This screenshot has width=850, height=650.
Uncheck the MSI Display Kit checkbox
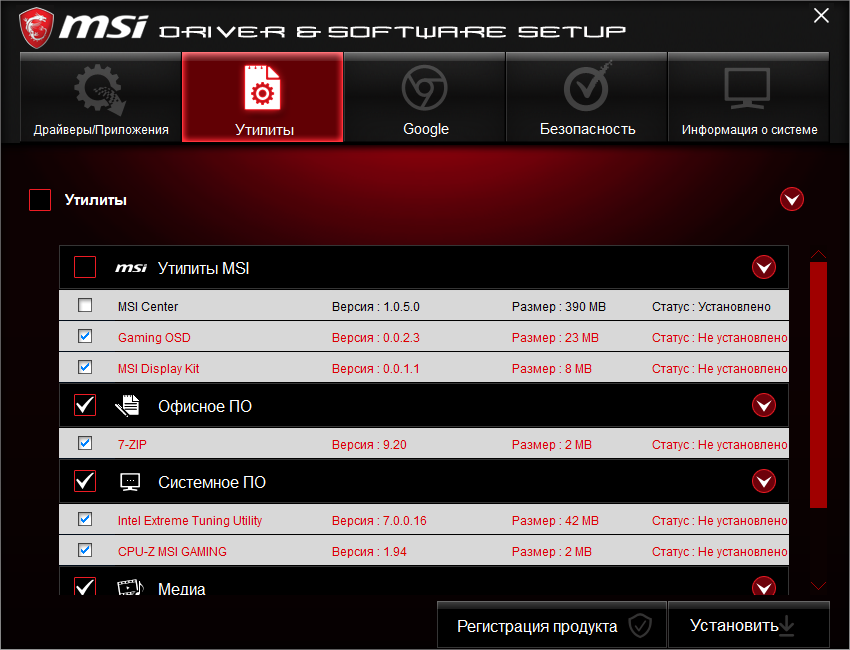(85, 367)
